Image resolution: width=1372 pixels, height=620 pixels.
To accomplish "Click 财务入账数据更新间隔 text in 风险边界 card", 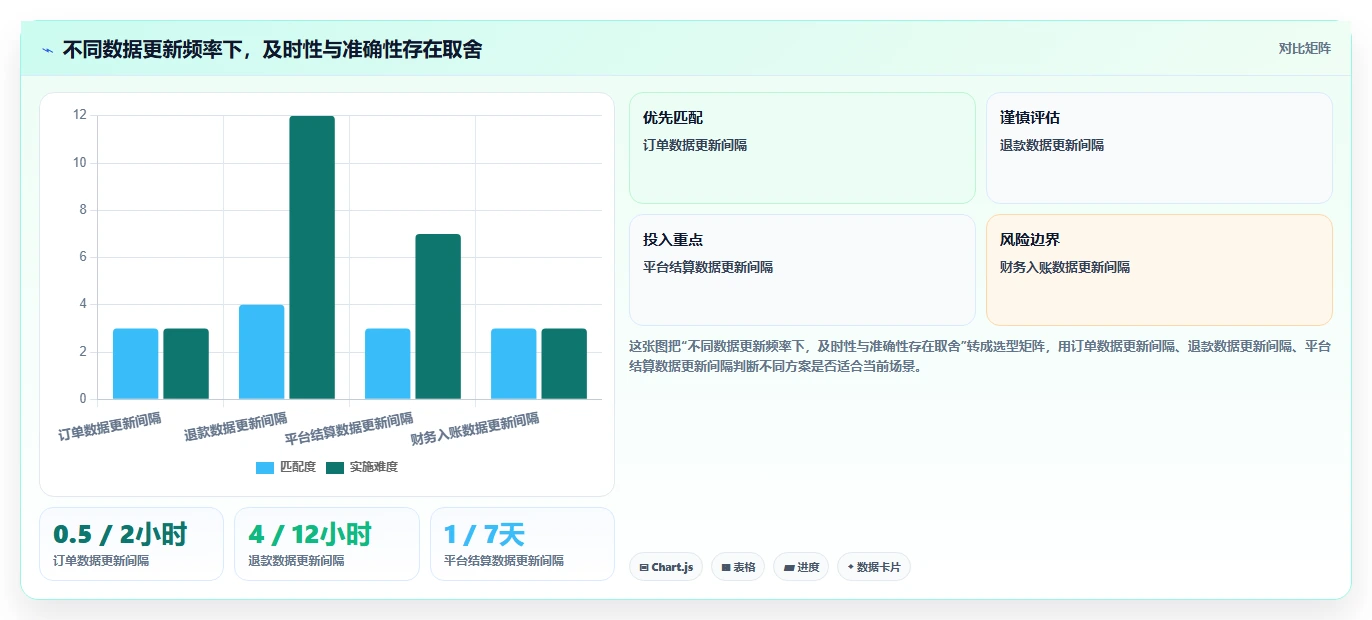I will click(1065, 267).
